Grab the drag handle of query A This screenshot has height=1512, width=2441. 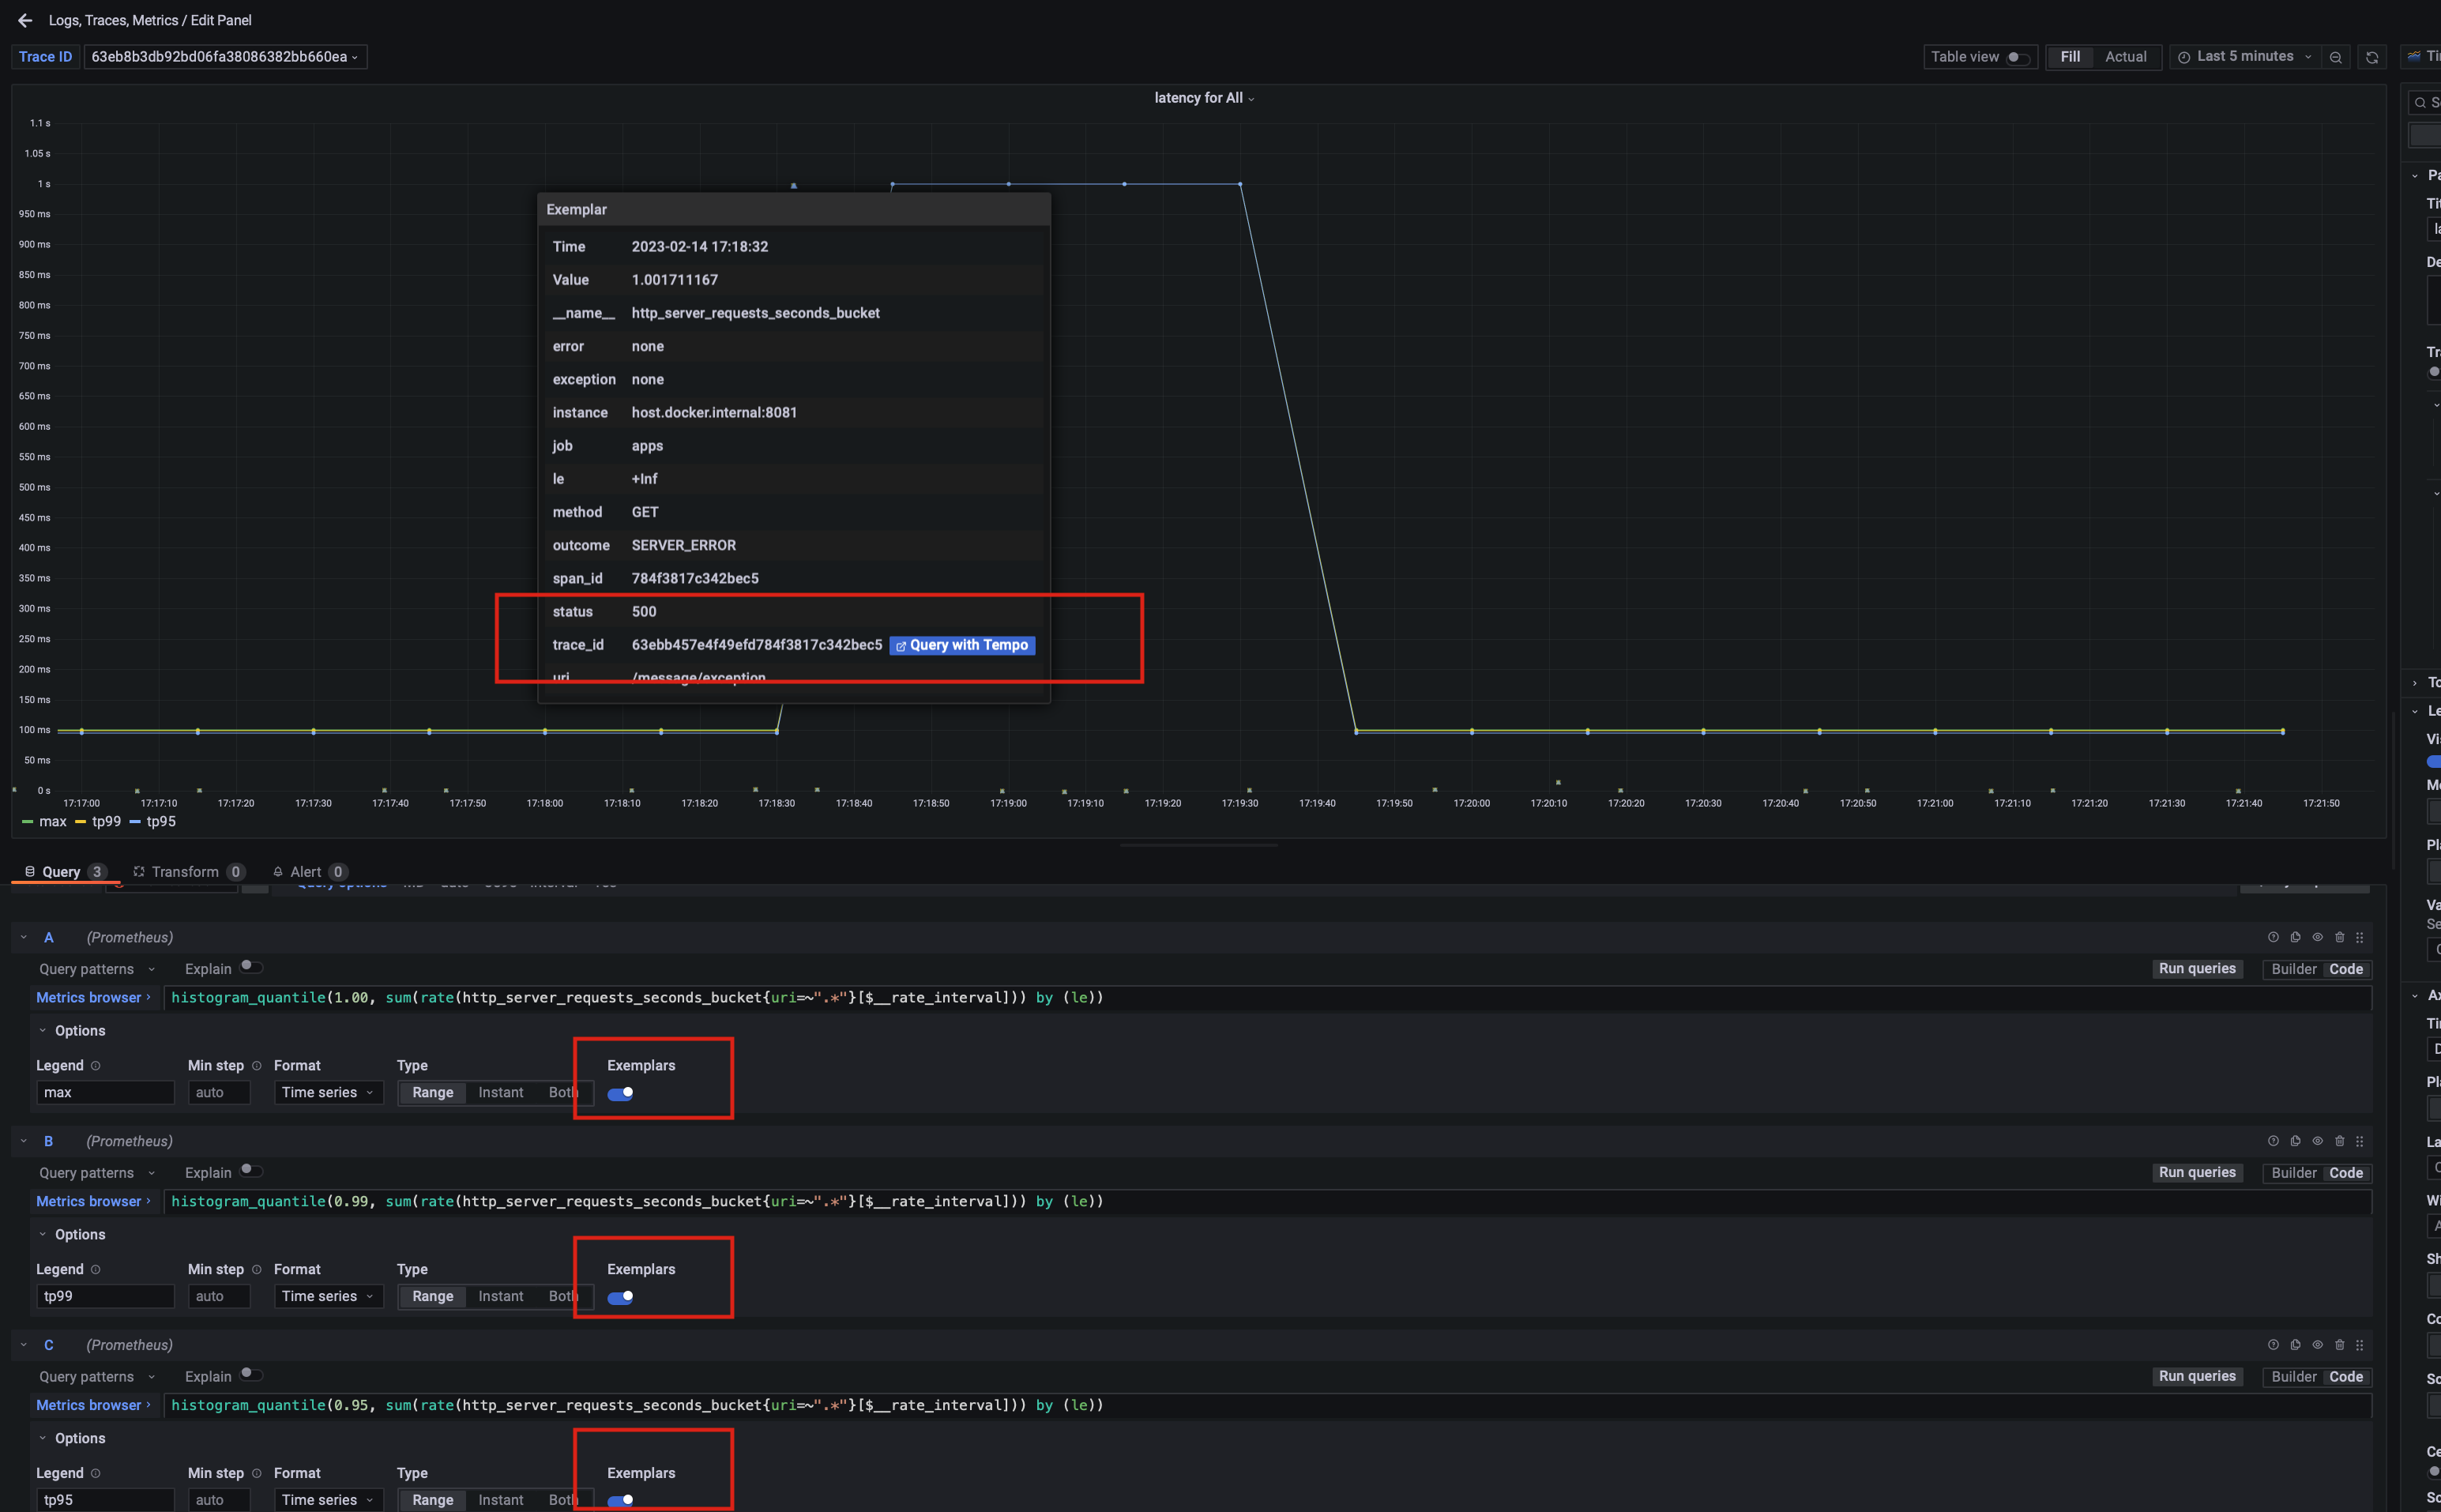coord(2360,937)
